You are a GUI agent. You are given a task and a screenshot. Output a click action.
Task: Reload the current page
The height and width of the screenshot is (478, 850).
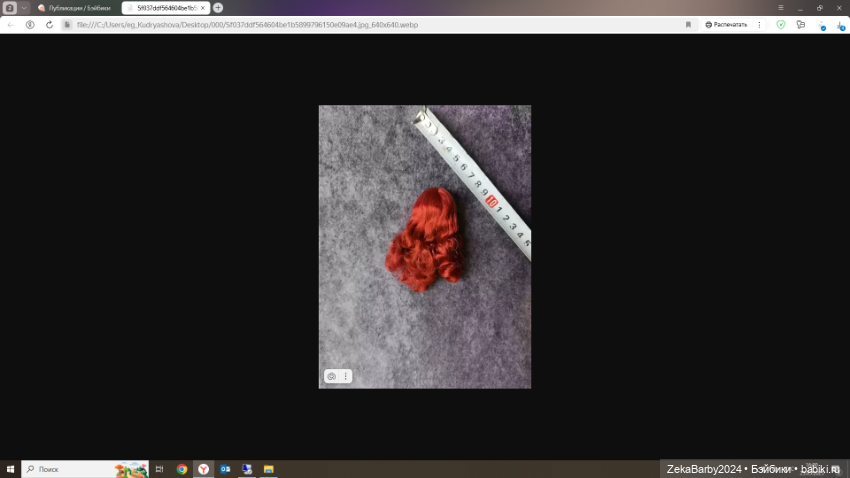[49, 24]
